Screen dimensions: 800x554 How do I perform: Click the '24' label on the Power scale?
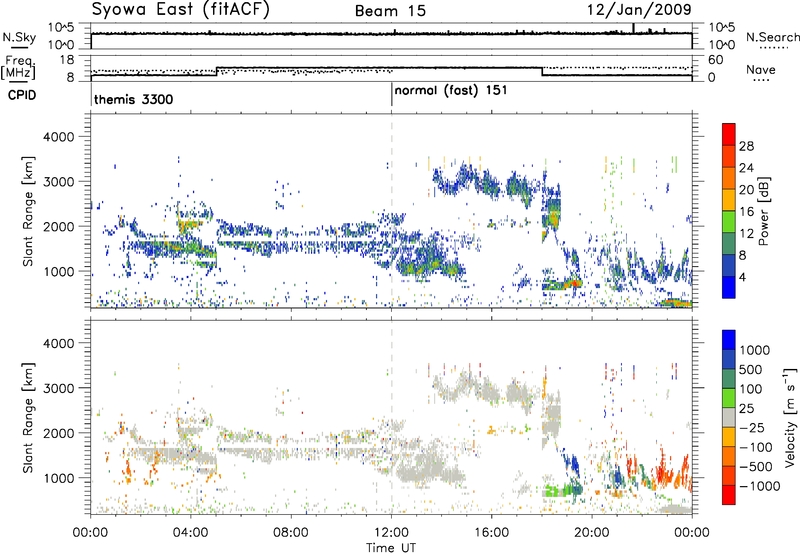coord(746,168)
